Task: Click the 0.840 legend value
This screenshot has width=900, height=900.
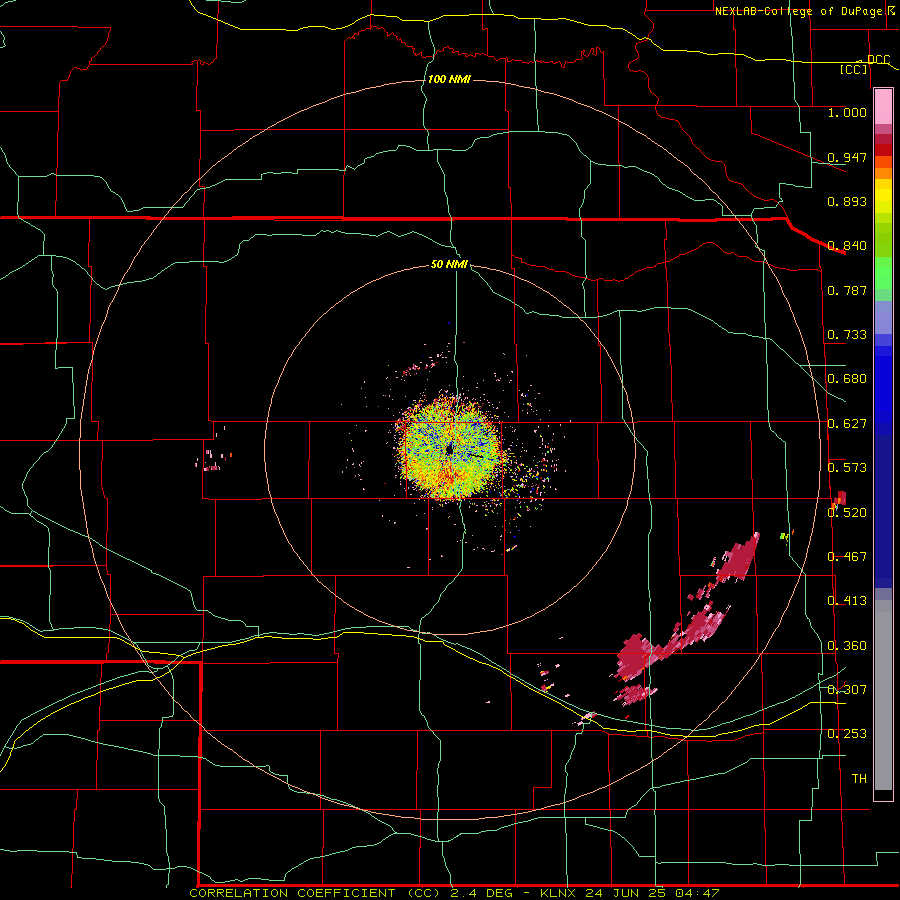Action: coord(847,246)
